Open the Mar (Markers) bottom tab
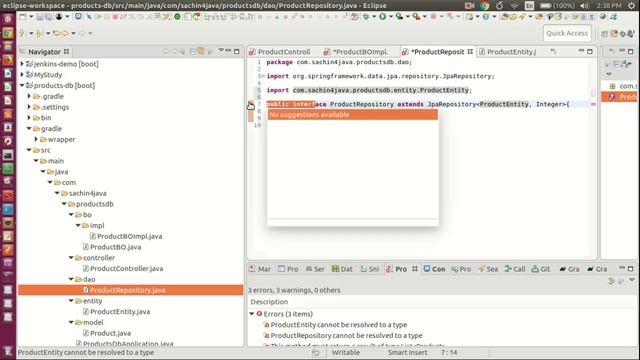 tap(260, 269)
